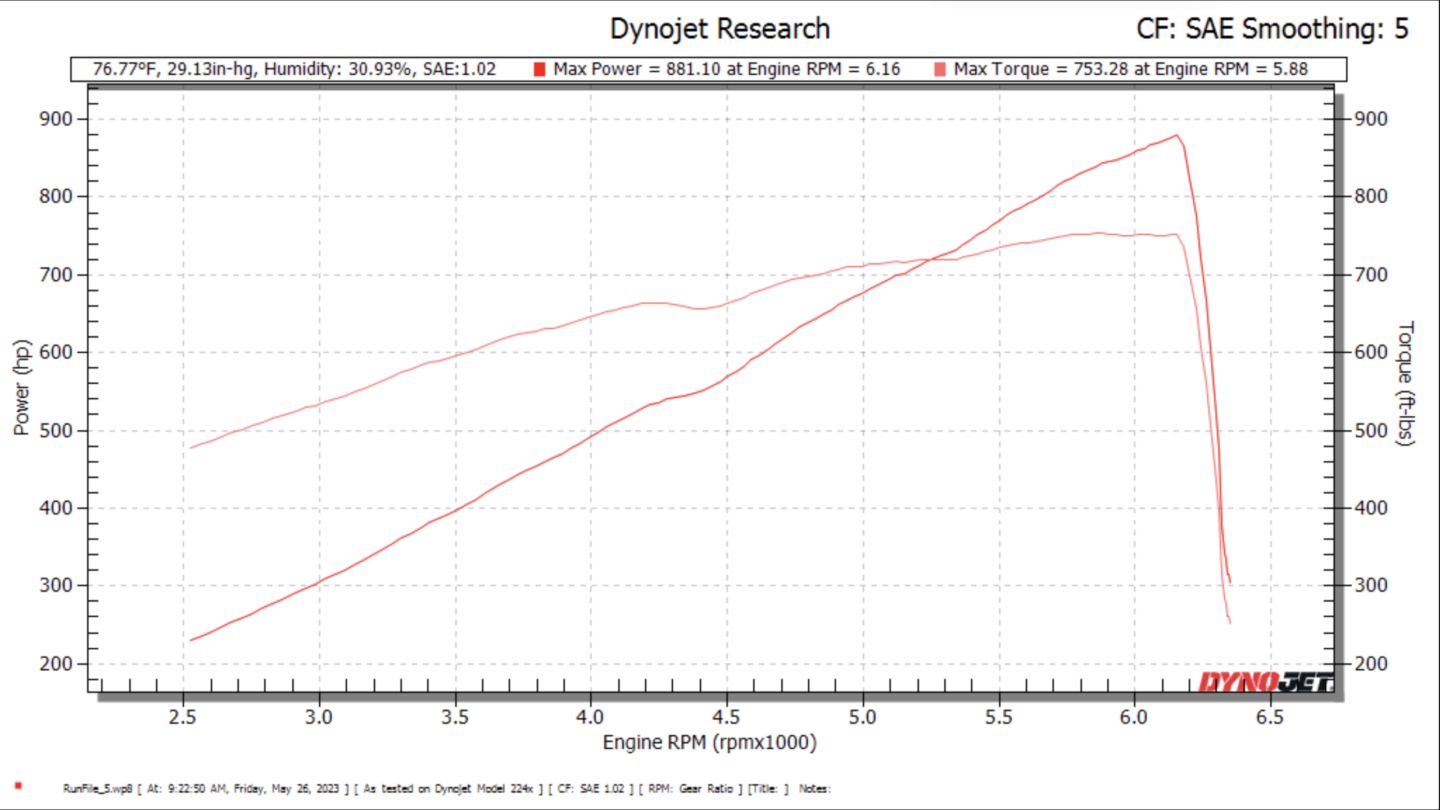Click the Torque (ft-lbs) axis label
Image resolution: width=1440 pixels, height=810 pixels.
[x=1407, y=383]
